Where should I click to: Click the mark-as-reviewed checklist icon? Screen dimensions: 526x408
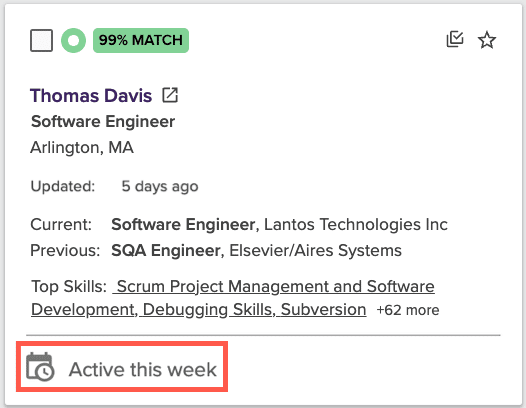455,40
